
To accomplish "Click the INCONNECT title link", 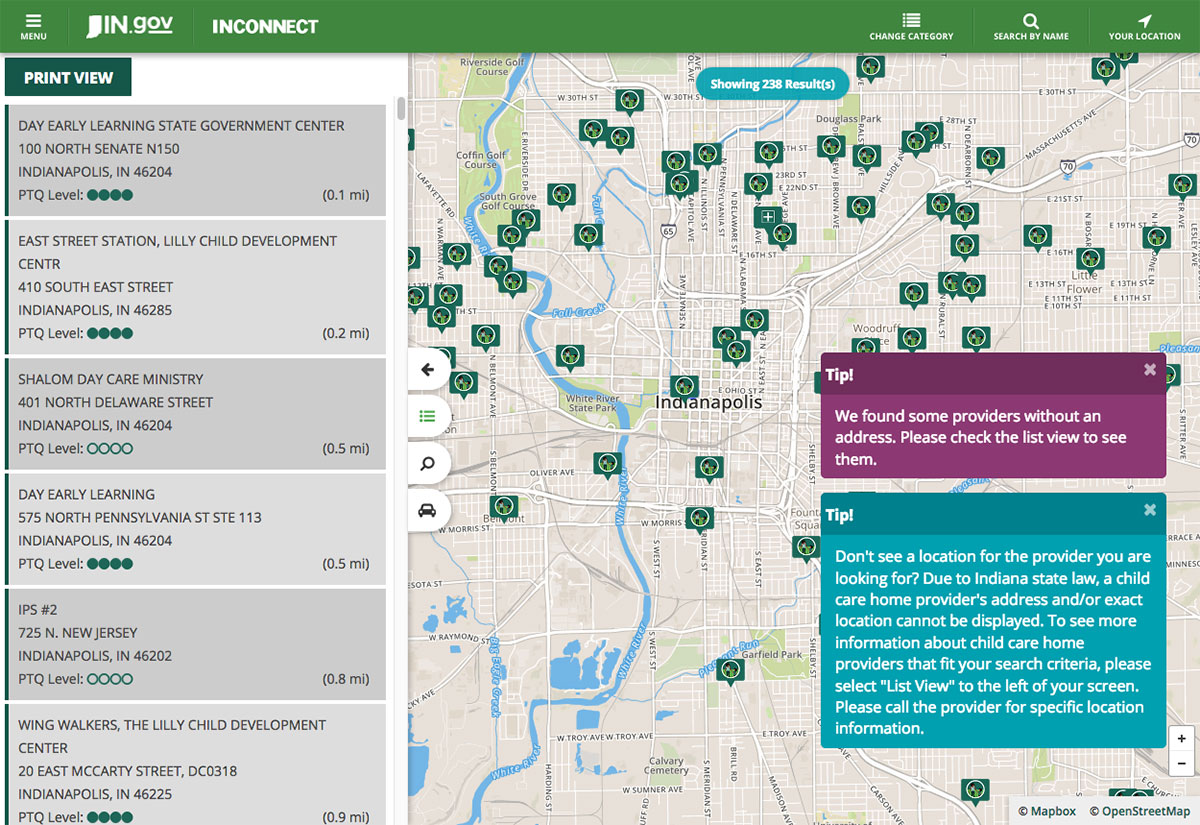I will pos(265,27).
